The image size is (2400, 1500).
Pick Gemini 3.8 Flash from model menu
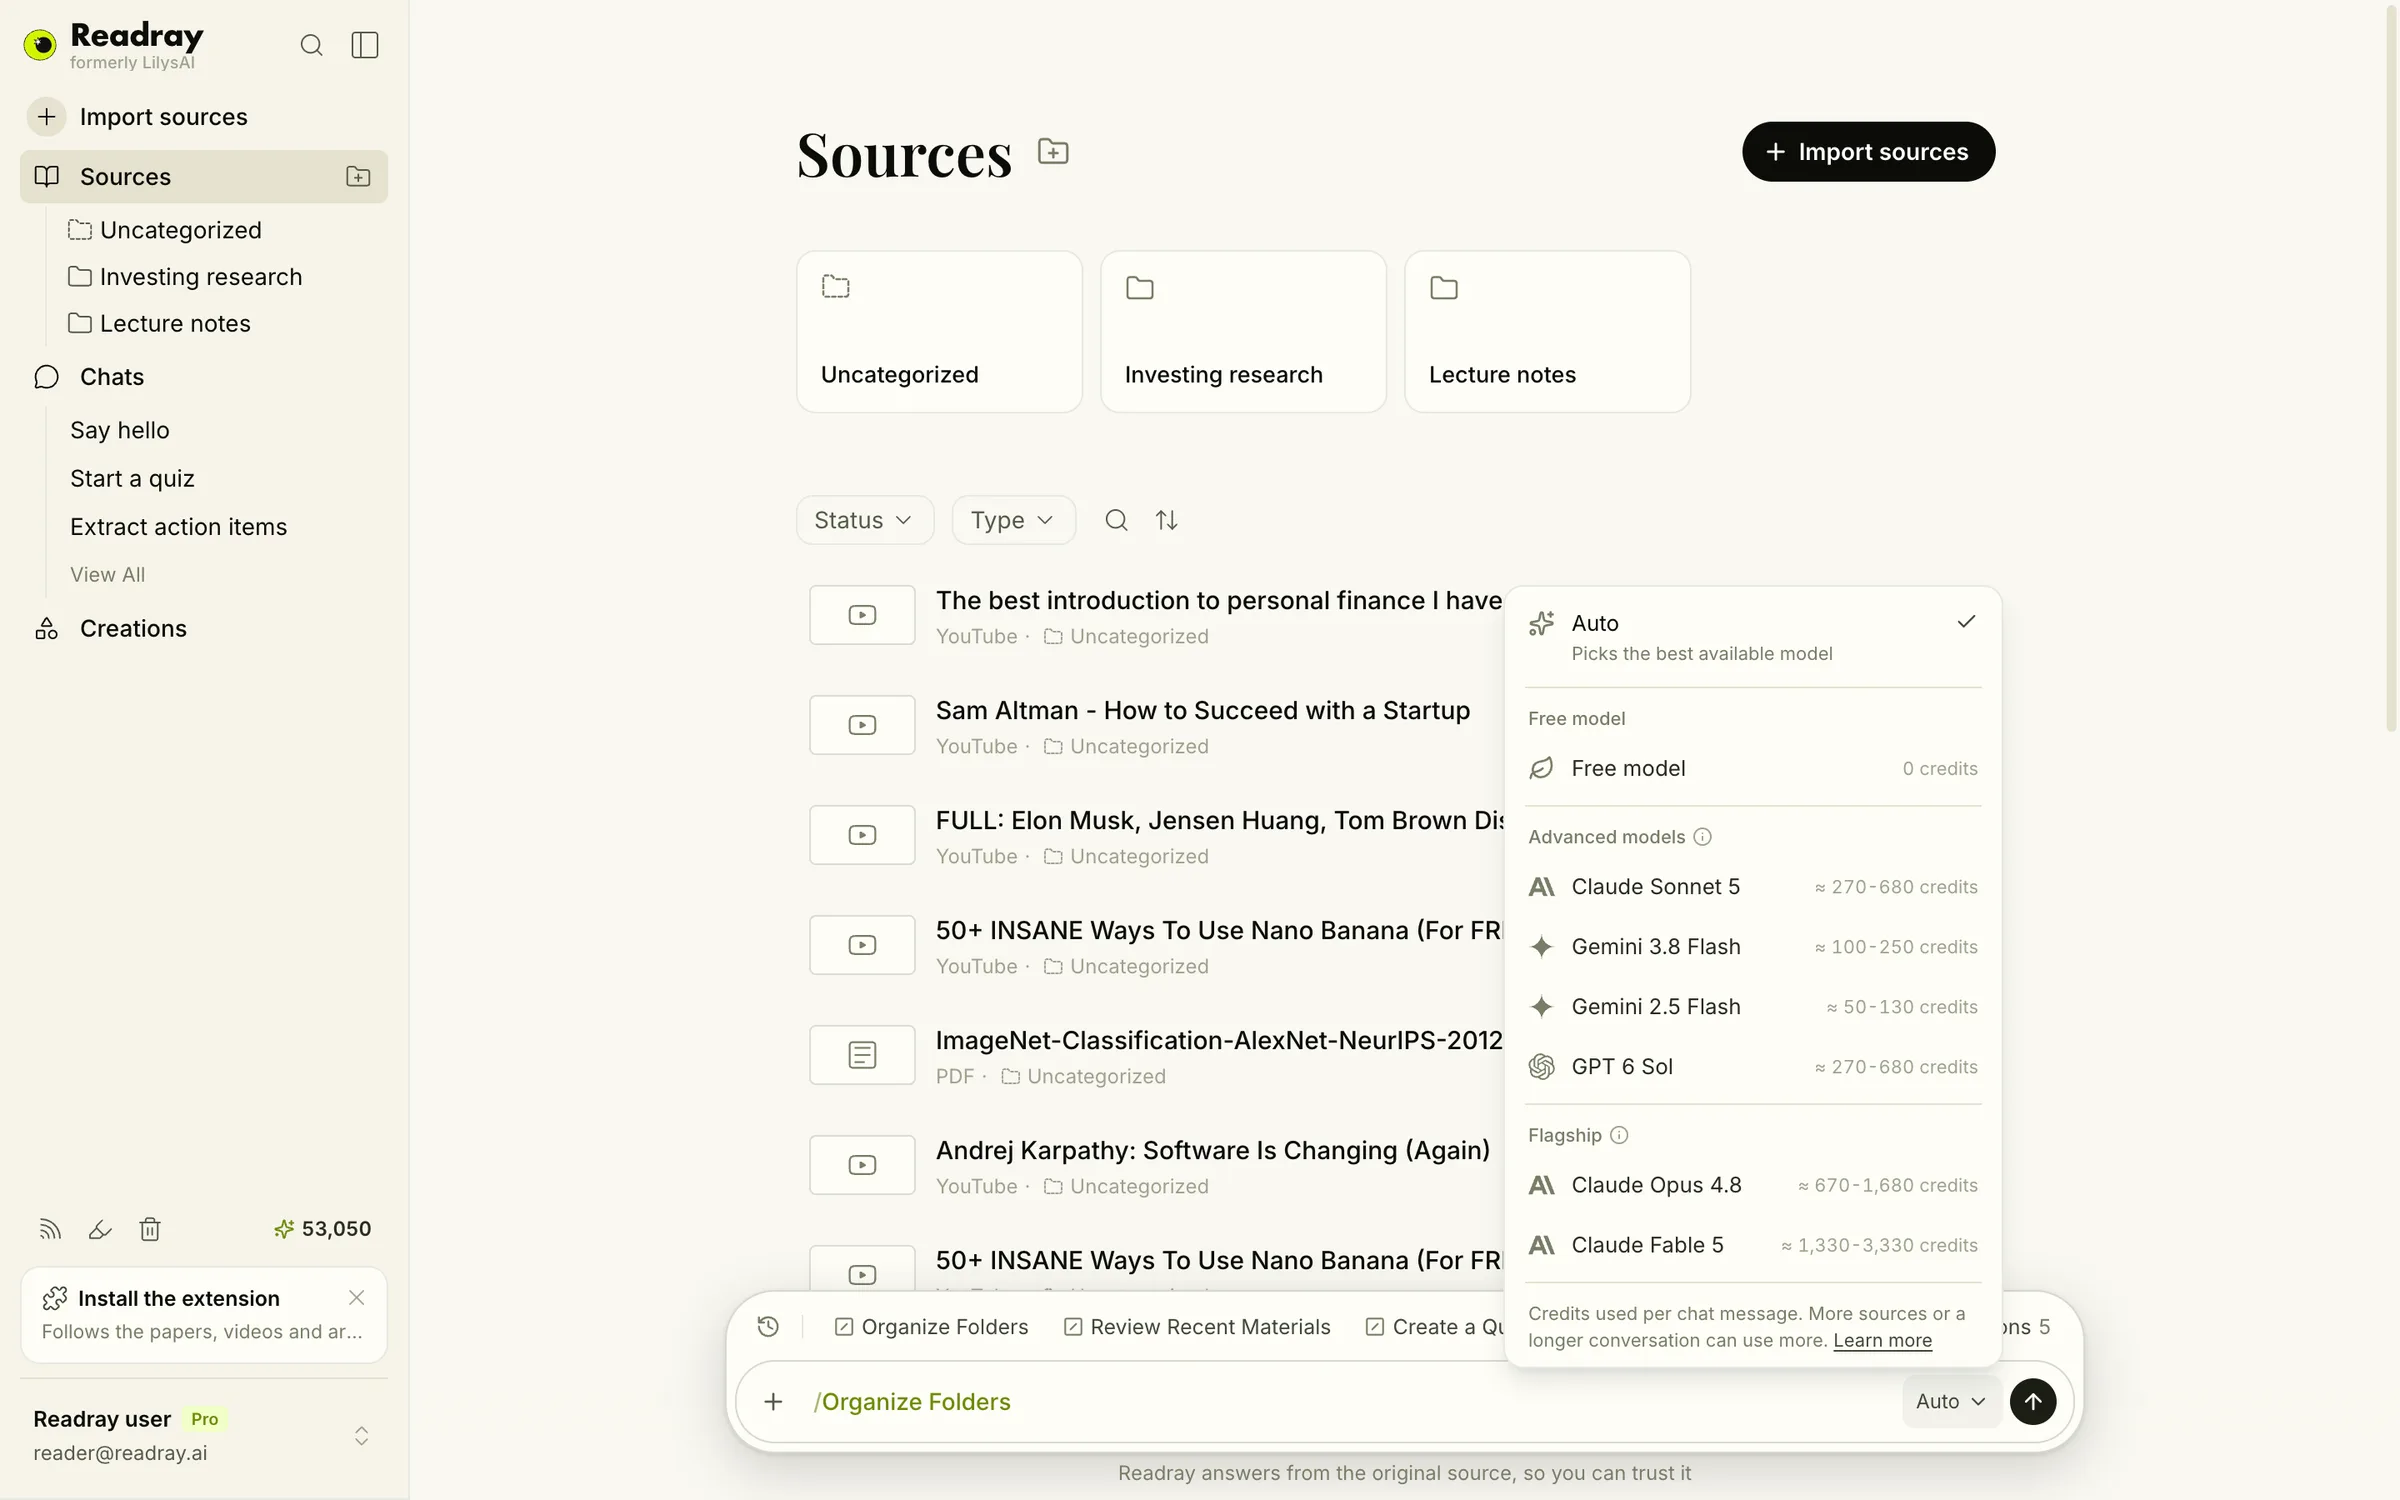click(1753, 946)
